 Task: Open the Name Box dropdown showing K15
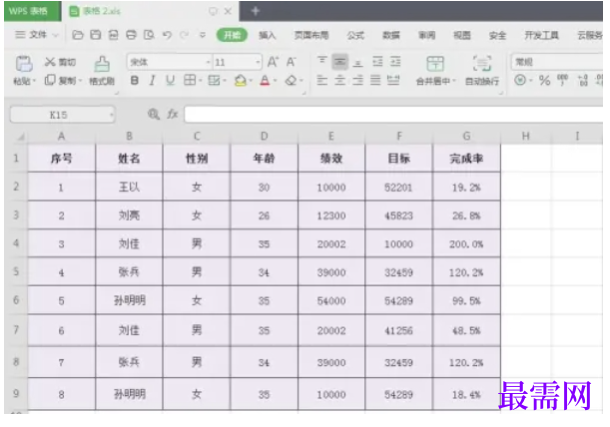112,115
